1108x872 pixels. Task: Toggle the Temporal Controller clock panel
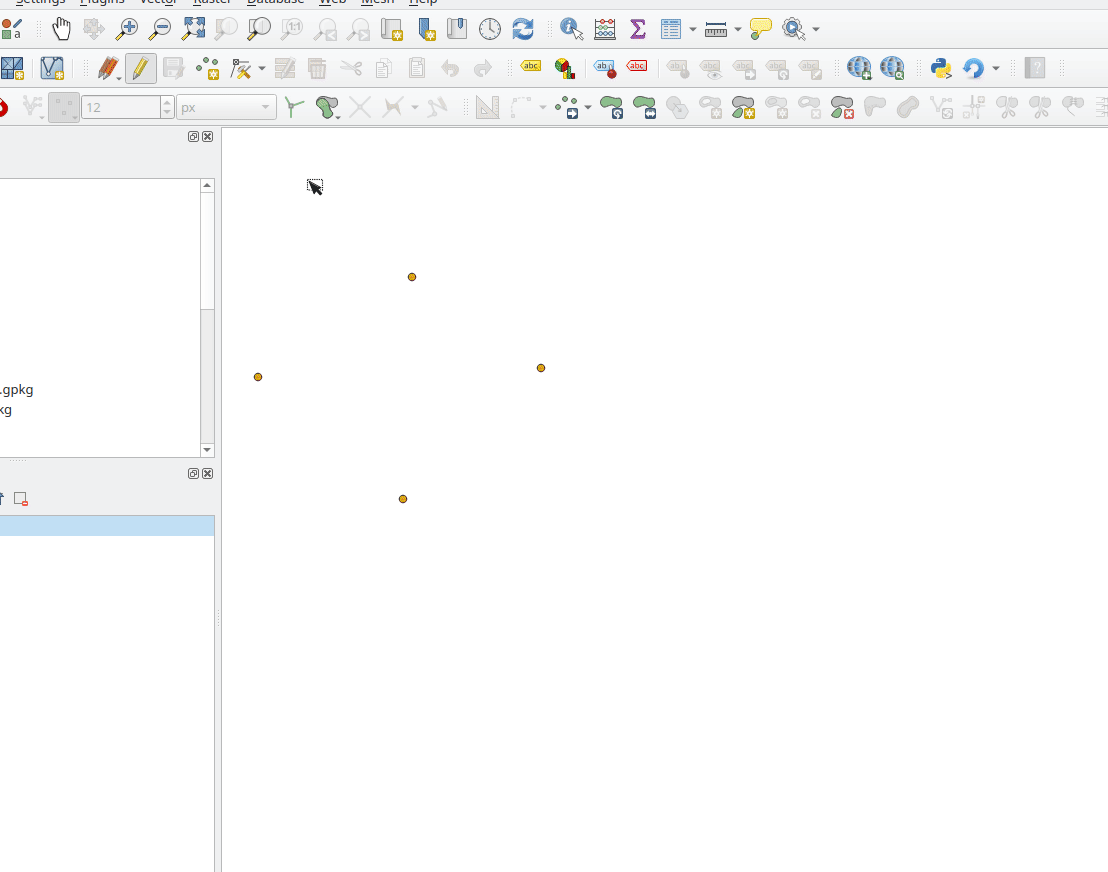coord(490,29)
